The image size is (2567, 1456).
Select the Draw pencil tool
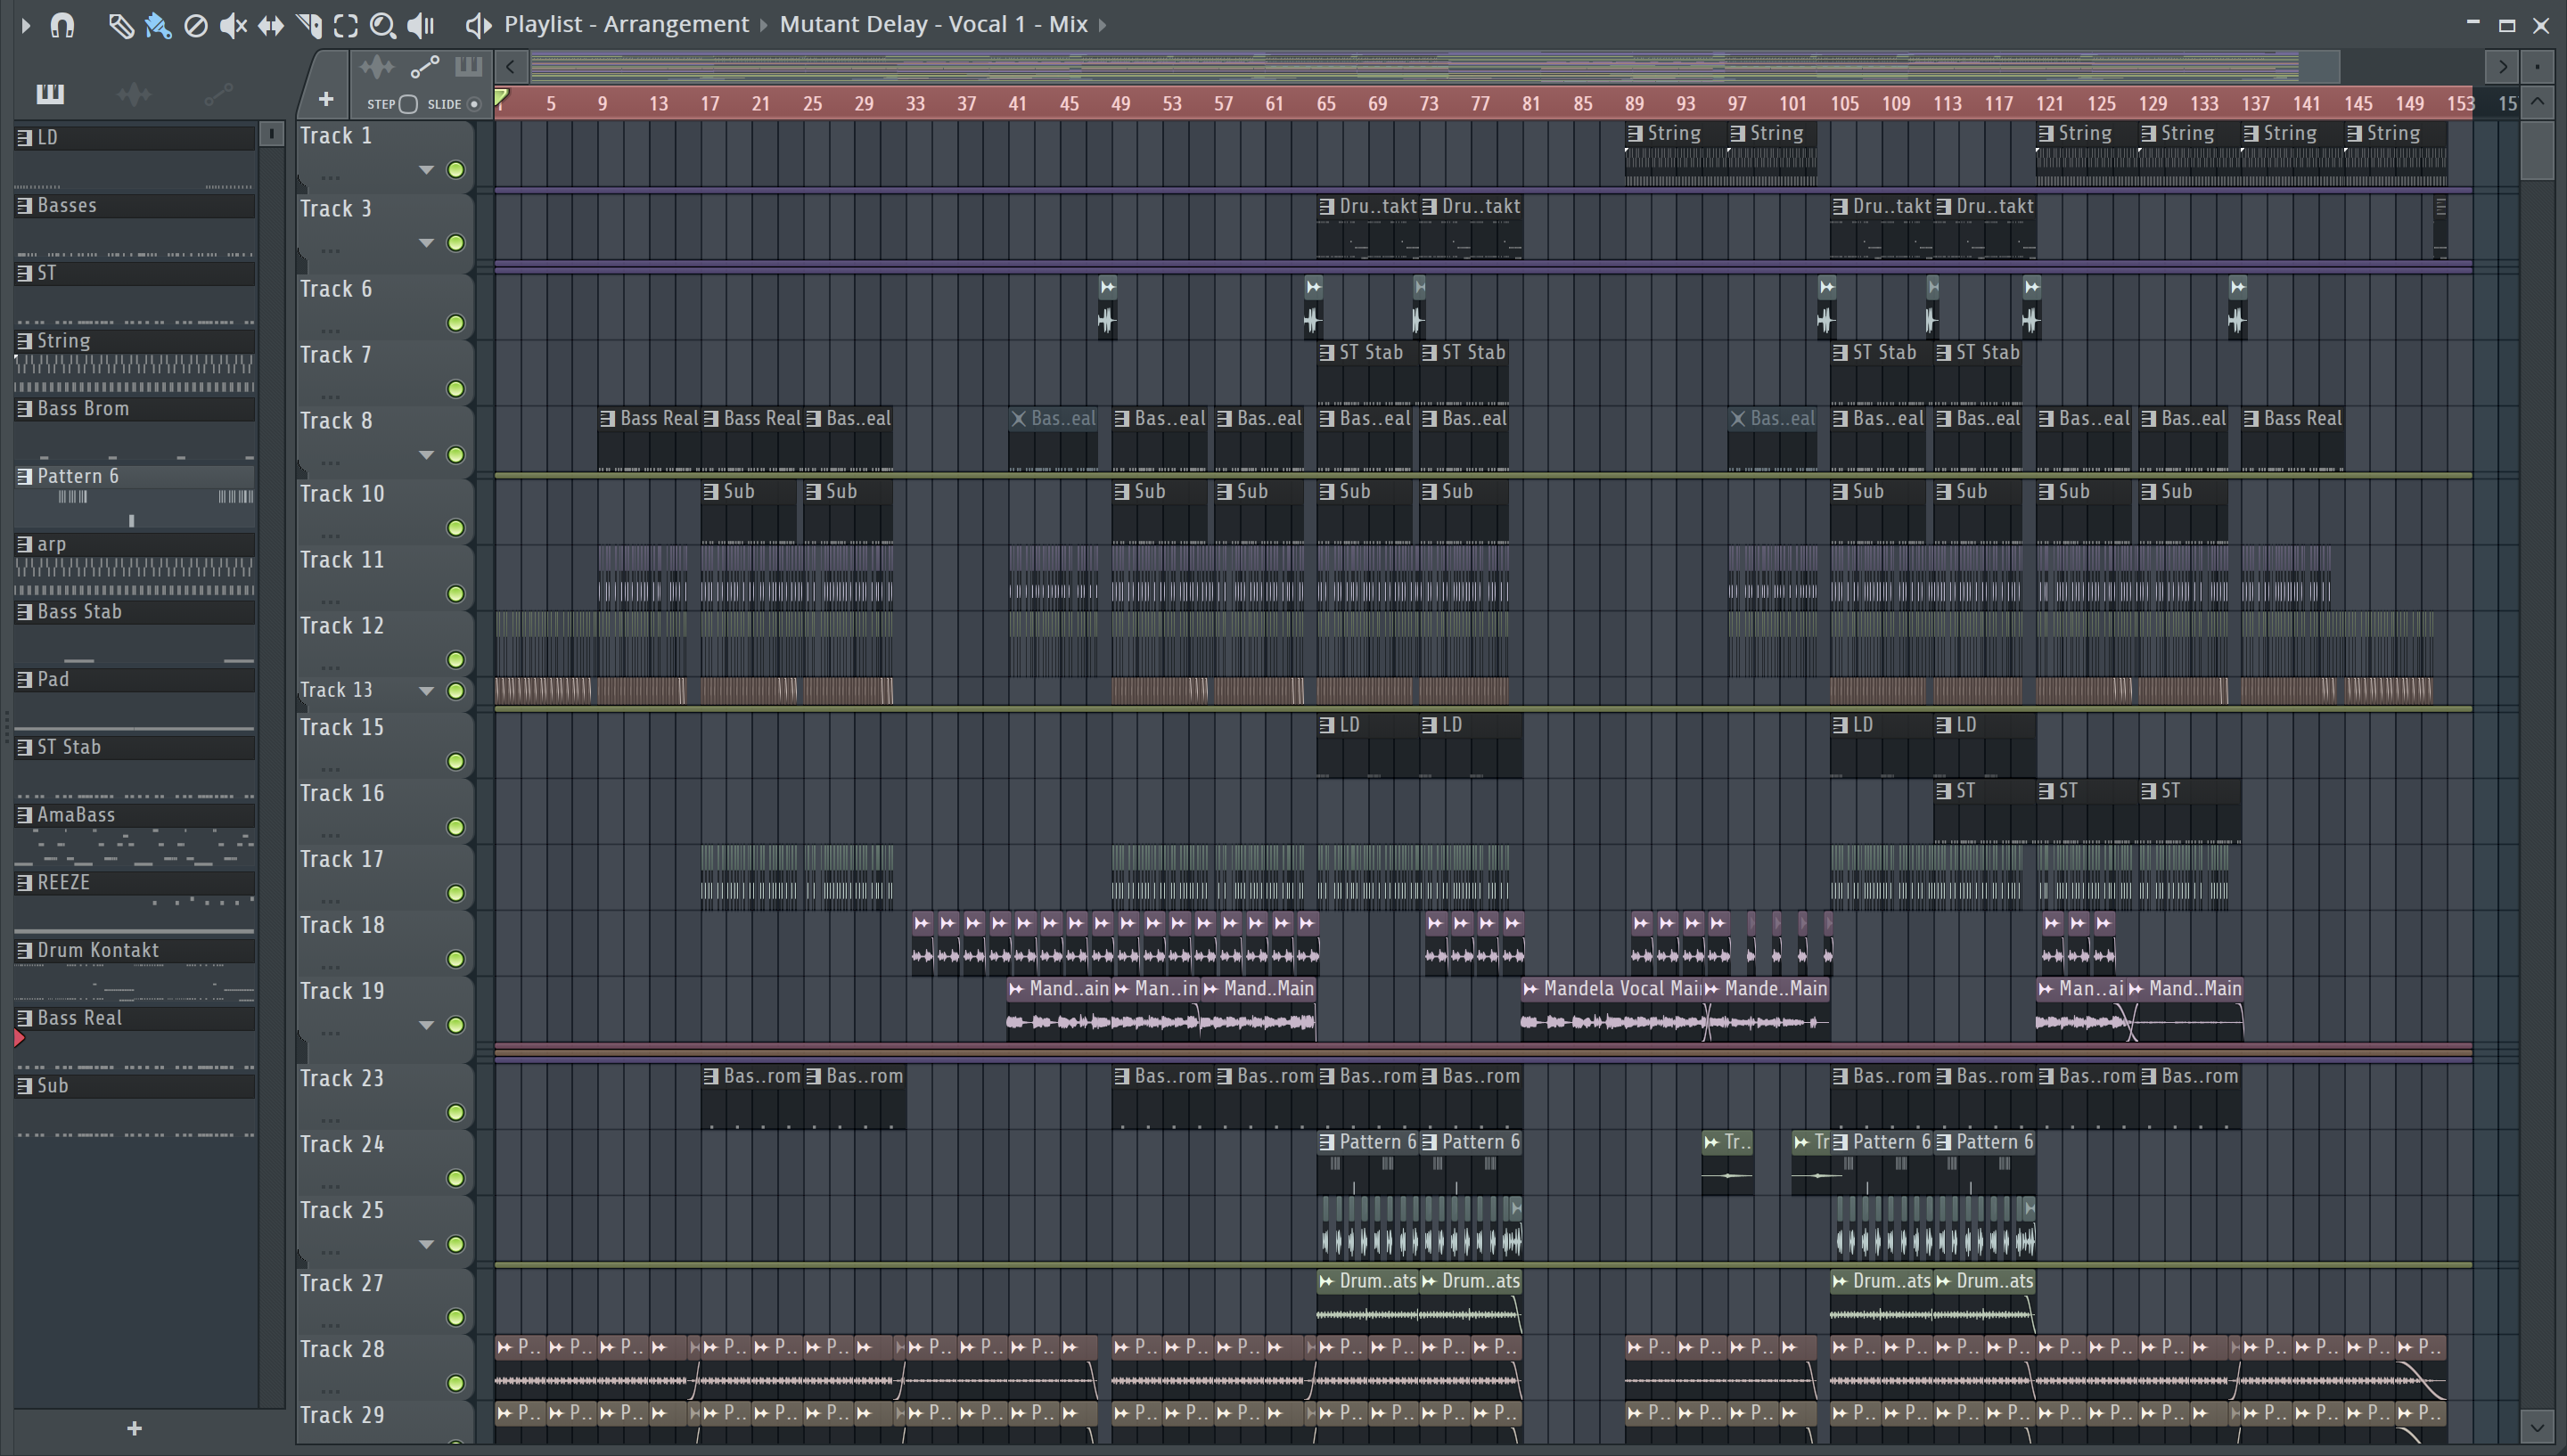(x=120, y=25)
